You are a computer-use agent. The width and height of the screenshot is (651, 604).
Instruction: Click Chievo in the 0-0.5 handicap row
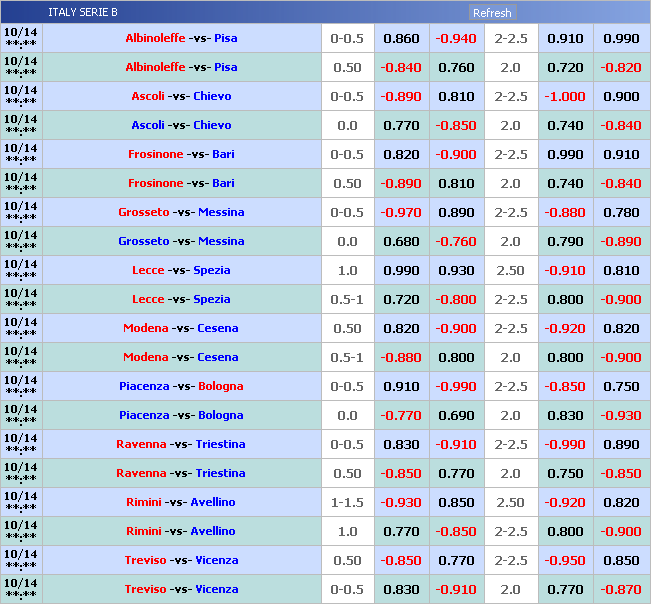point(211,96)
